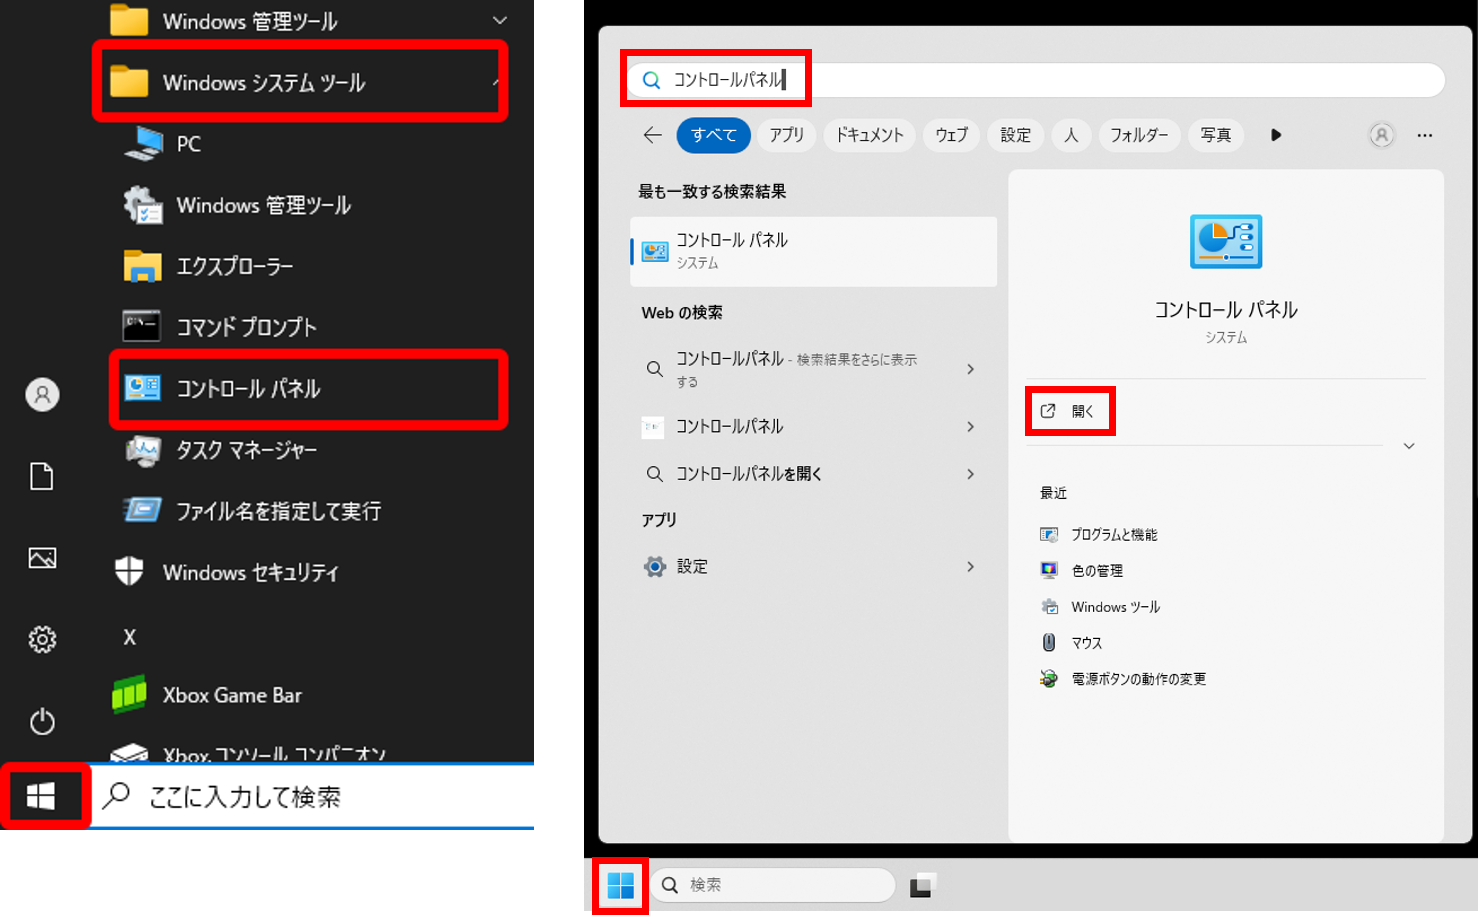Select the ドキュメント search filter
Viewport: 1478px width, 915px height.
point(868,135)
